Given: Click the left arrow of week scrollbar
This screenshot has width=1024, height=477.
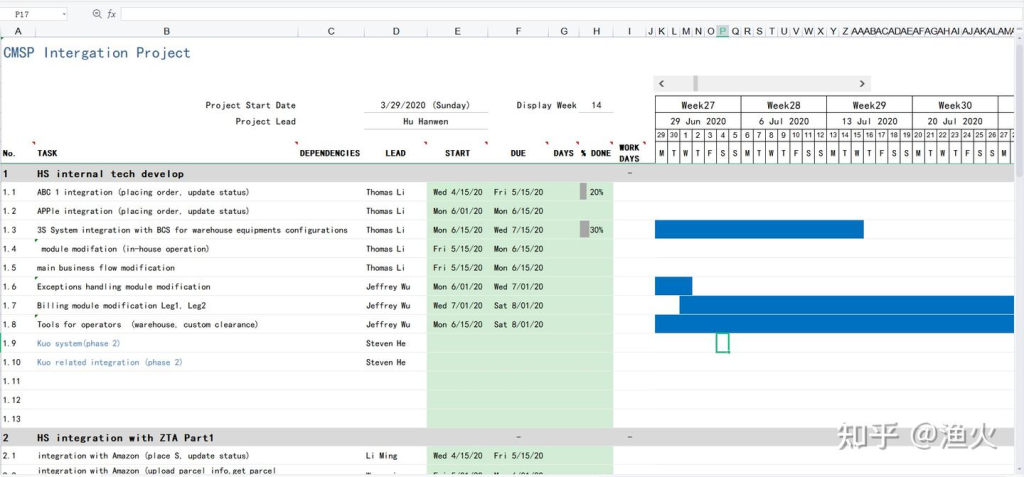Looking at the screenshot, I should tap(661, 84).
